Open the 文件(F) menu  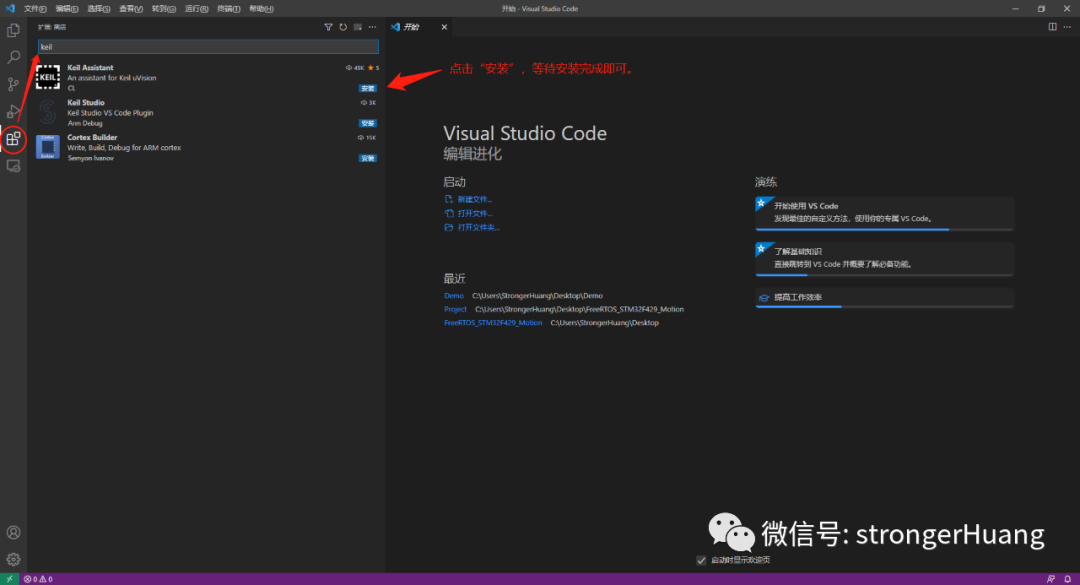pyautogui.click(x=35, y=8)
